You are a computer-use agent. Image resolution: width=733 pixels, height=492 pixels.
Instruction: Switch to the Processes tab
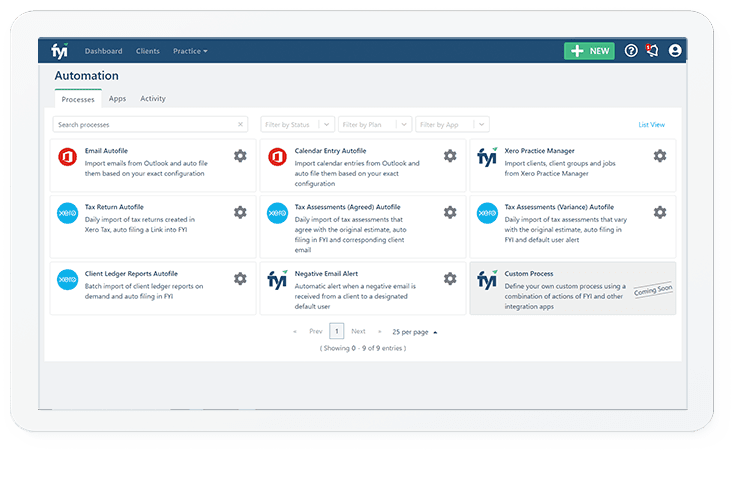pos(78,99)
